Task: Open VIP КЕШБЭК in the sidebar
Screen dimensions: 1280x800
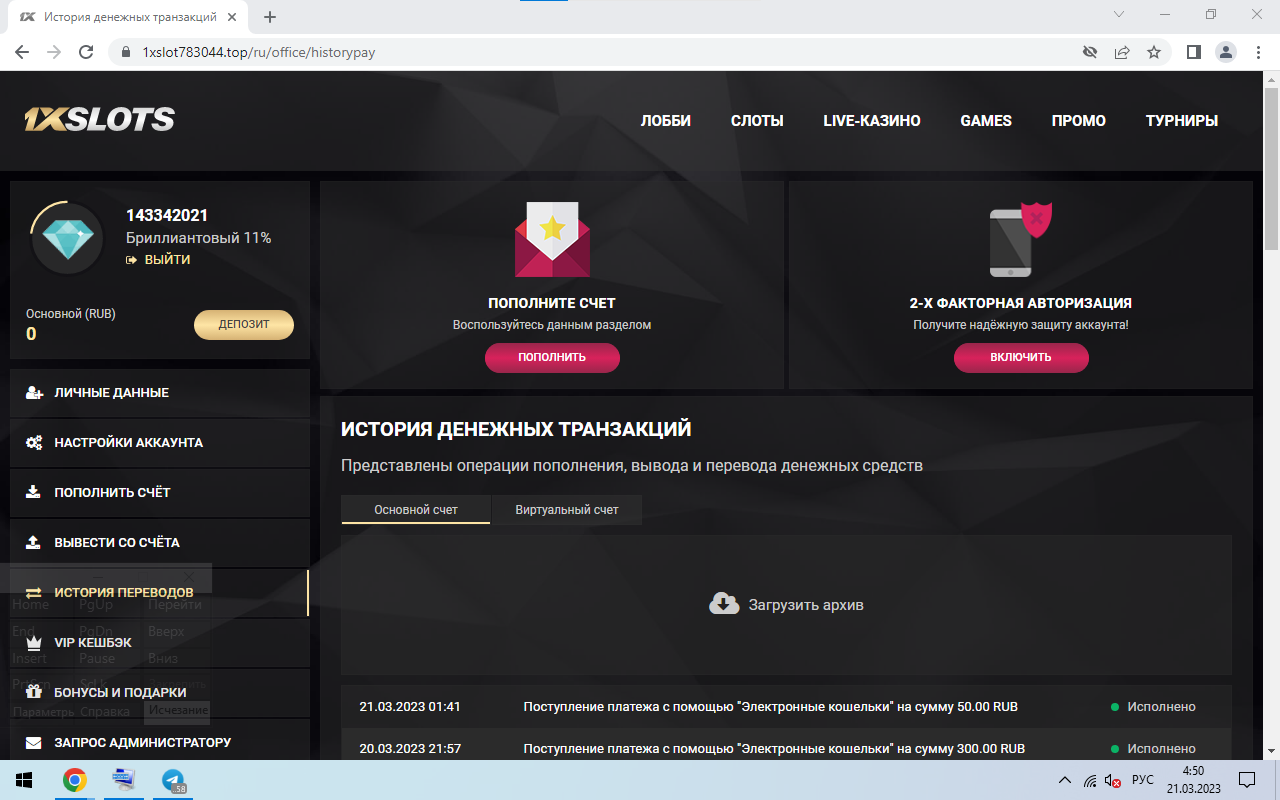Action: point(160,643)
